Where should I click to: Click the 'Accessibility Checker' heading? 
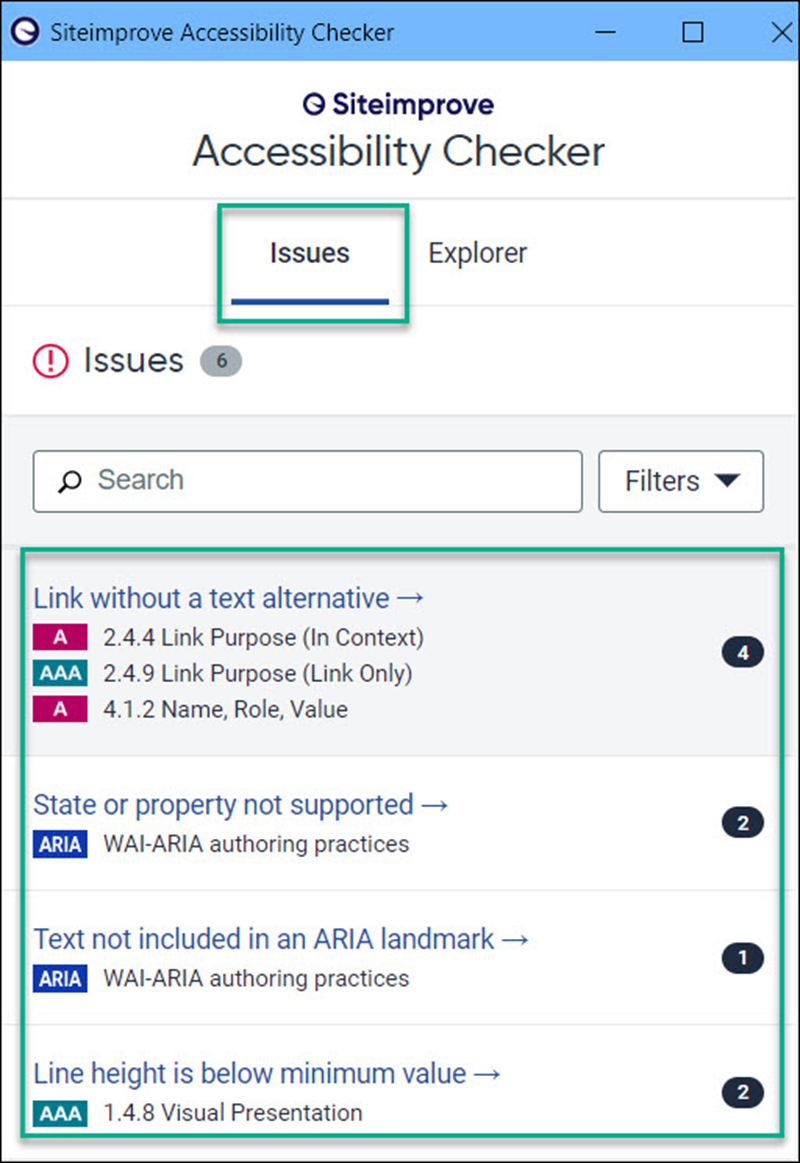[x=399, y=152]
